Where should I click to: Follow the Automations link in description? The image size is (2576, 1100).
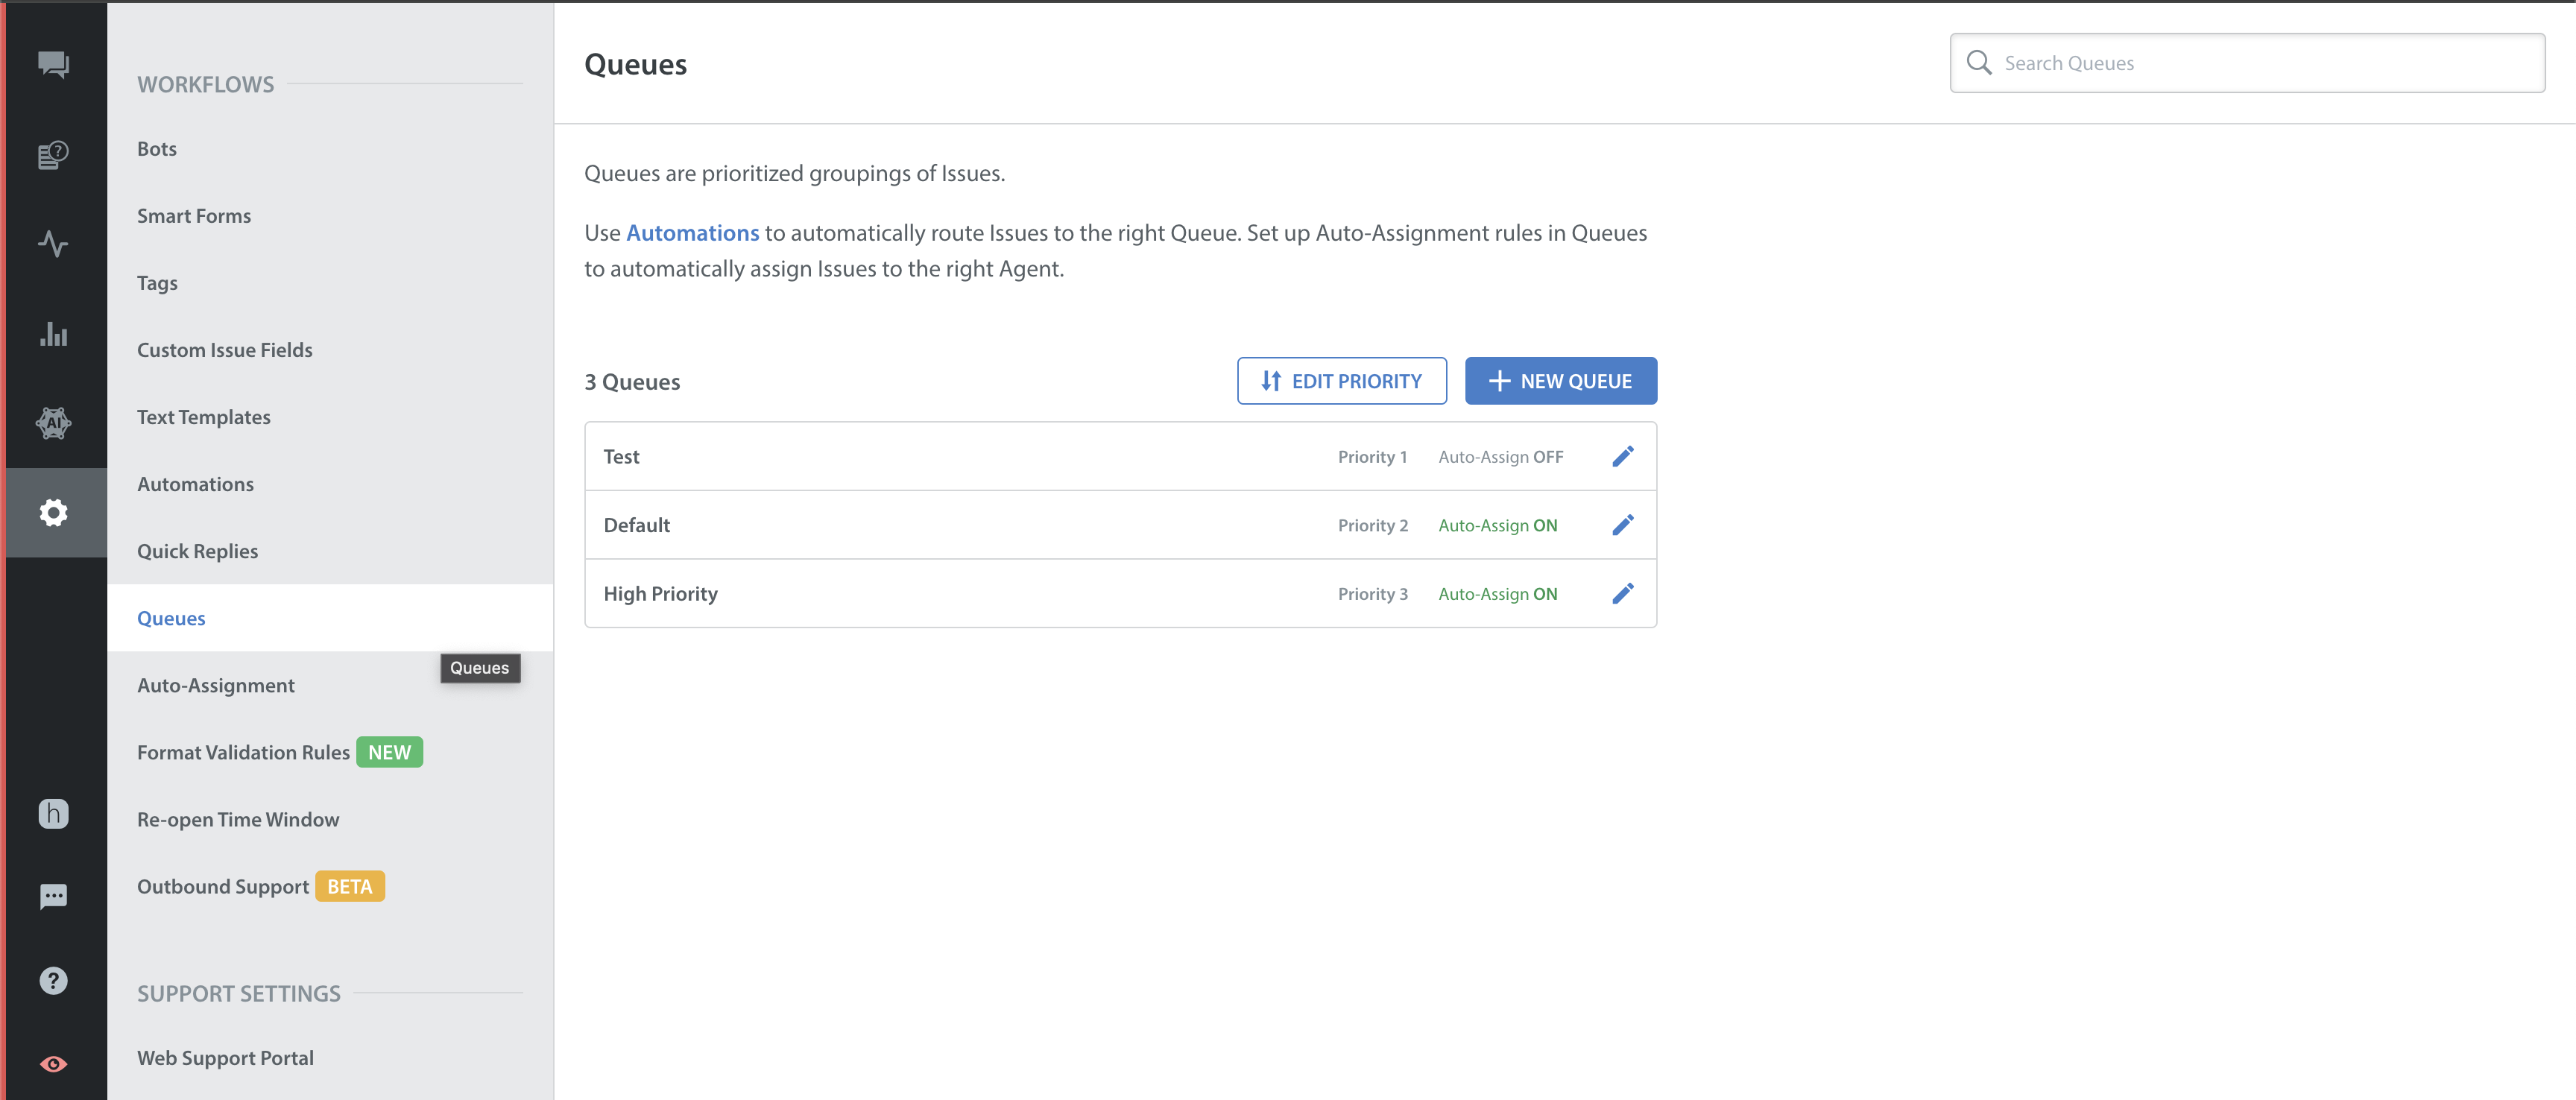pos(692,233)
